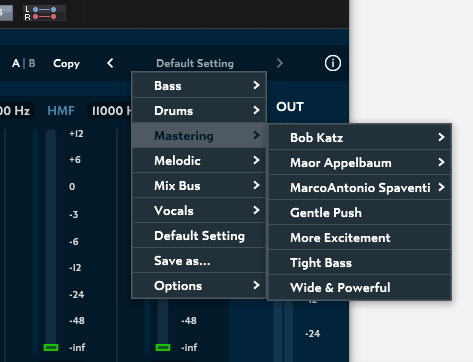
Task: Open the Default Setting preset name dropdown
Action: click(x=195, y=63)
